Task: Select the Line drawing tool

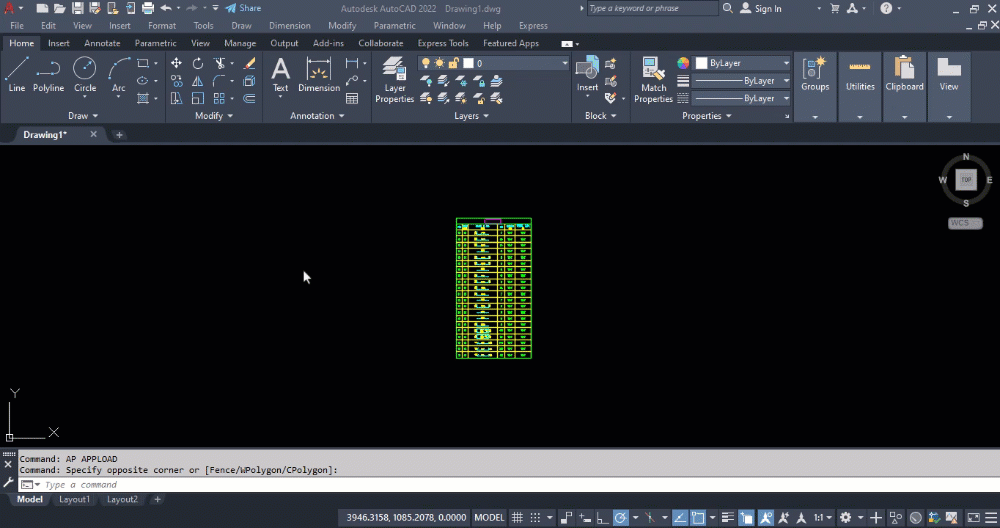Action: click(17, 74)
